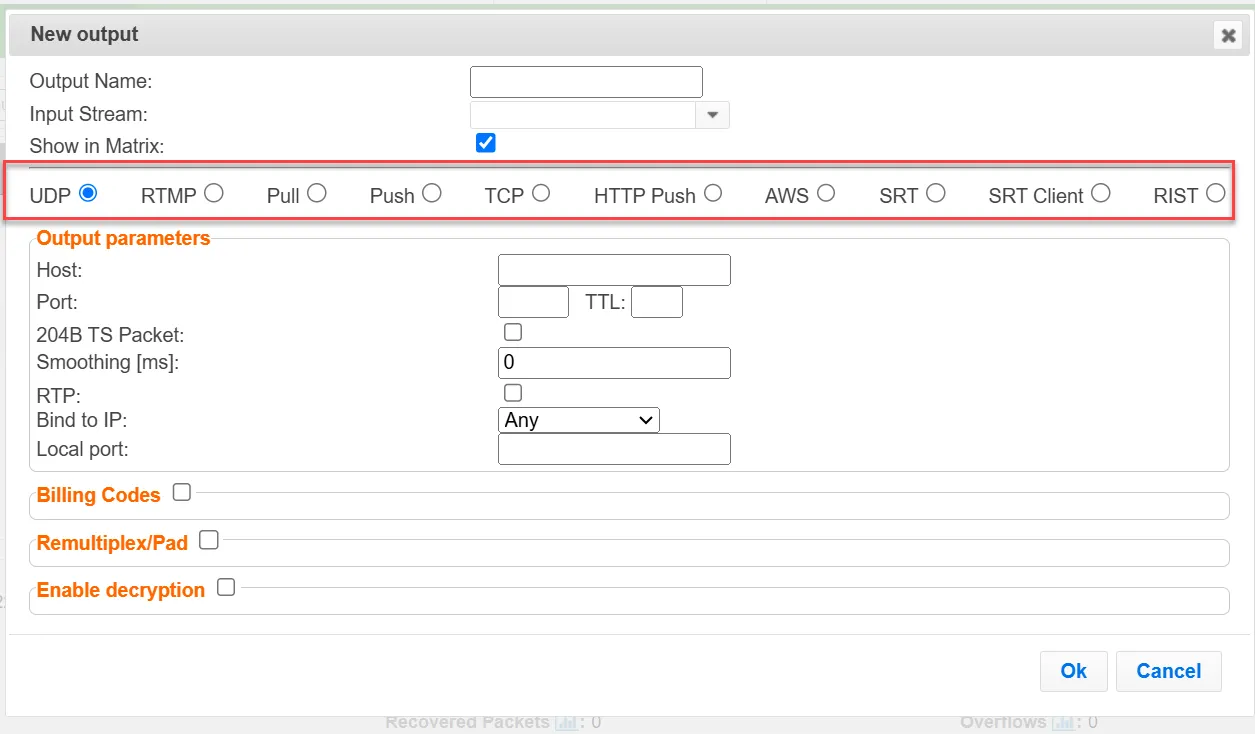Select the RTMP radio button
This screenshot has width=1255, height=734.
tap(214, 193)
